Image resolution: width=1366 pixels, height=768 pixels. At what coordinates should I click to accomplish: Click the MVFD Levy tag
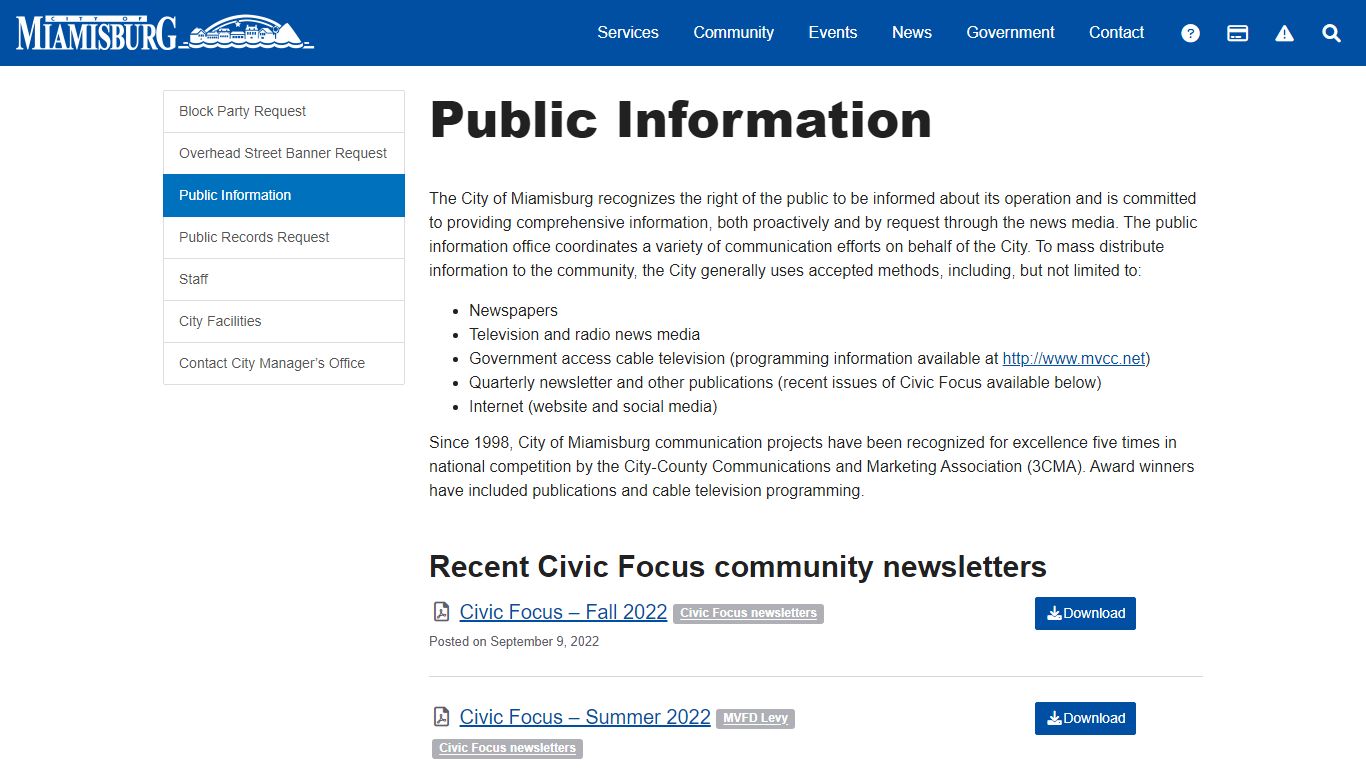755,718
